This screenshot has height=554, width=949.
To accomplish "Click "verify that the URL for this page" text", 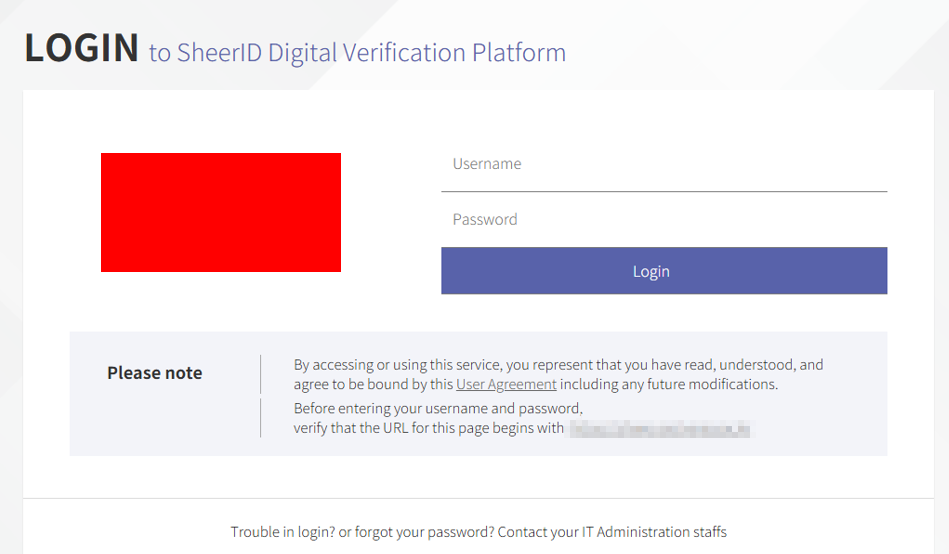I will coord(429,429).
